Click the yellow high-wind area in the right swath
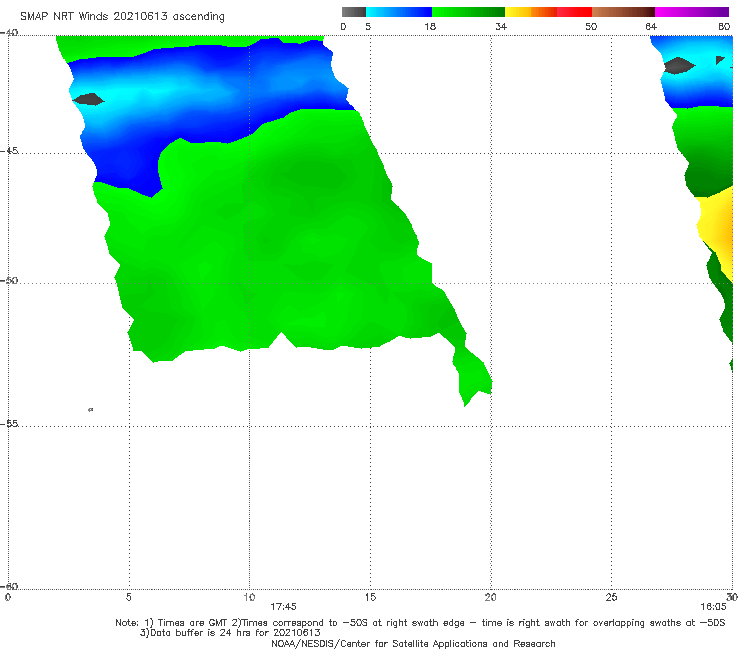740x650 pixels. 717,227
